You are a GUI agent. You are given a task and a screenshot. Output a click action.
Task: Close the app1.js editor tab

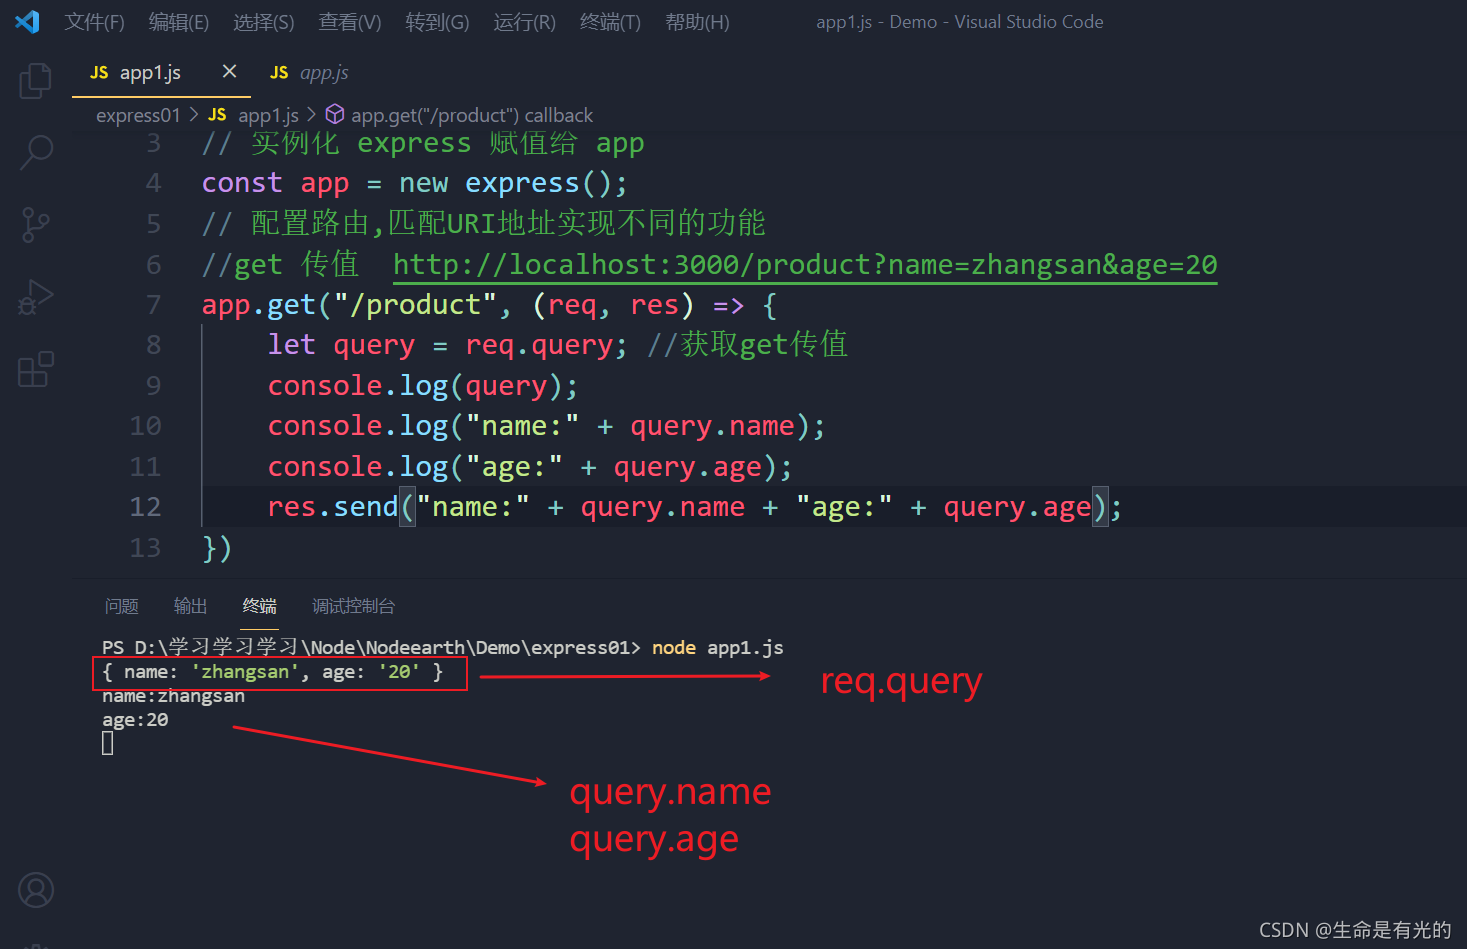coord(229,71)
